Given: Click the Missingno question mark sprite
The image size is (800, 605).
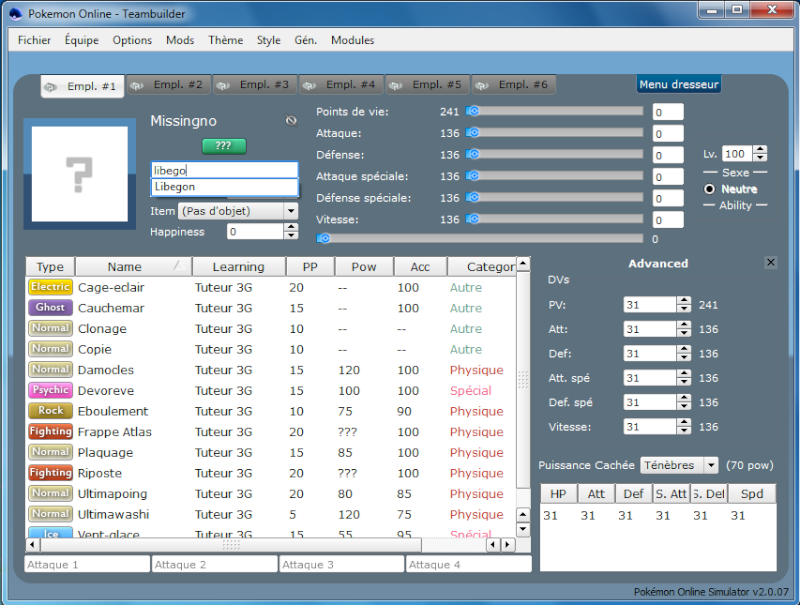Looking at the screenshot, I should 80,174.
